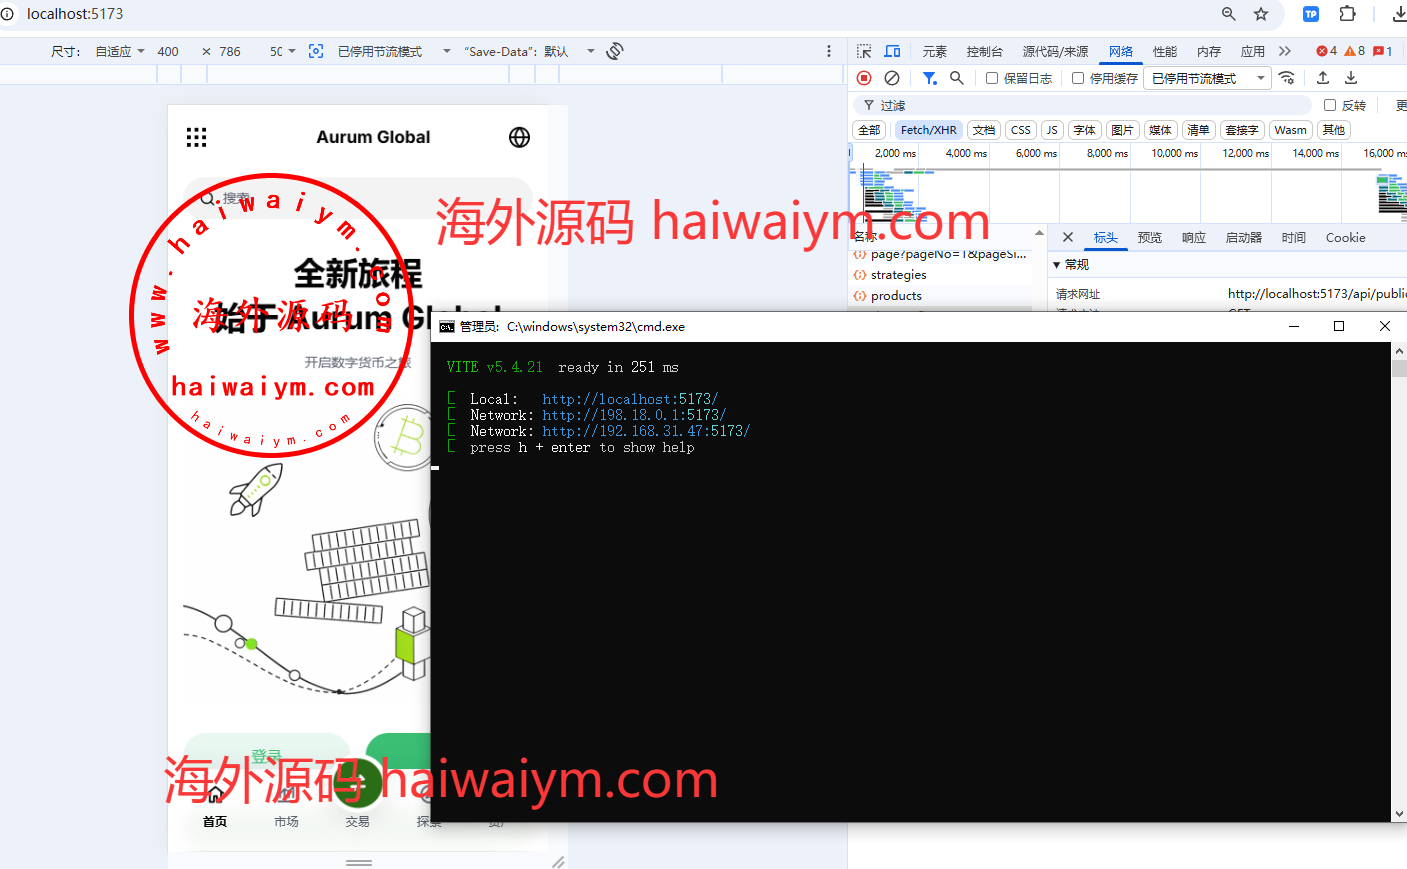Toggle the Wasm request type filter
The image size is (1407, 869).
pyautogui.click(x=1290, y=130)
